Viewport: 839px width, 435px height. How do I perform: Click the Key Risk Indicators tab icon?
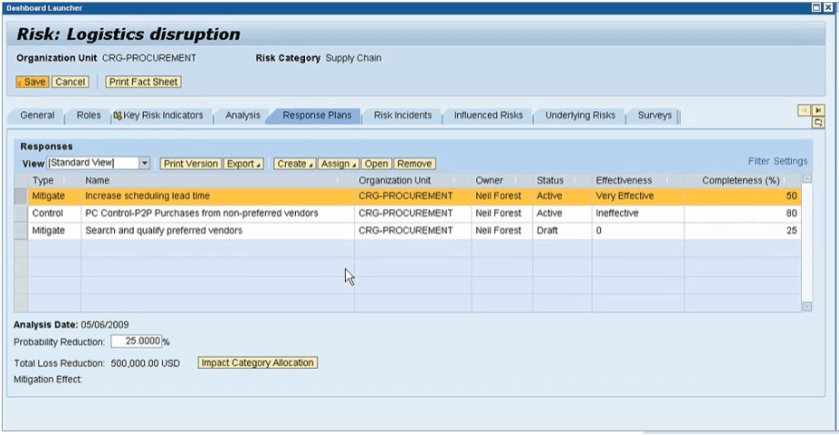118,116
